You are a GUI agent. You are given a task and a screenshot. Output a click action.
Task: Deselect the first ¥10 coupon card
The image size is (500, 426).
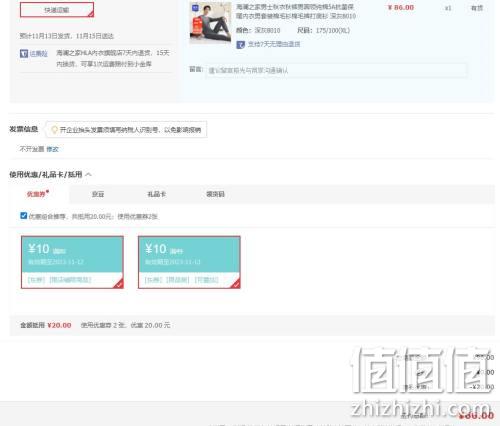[72, 262]
